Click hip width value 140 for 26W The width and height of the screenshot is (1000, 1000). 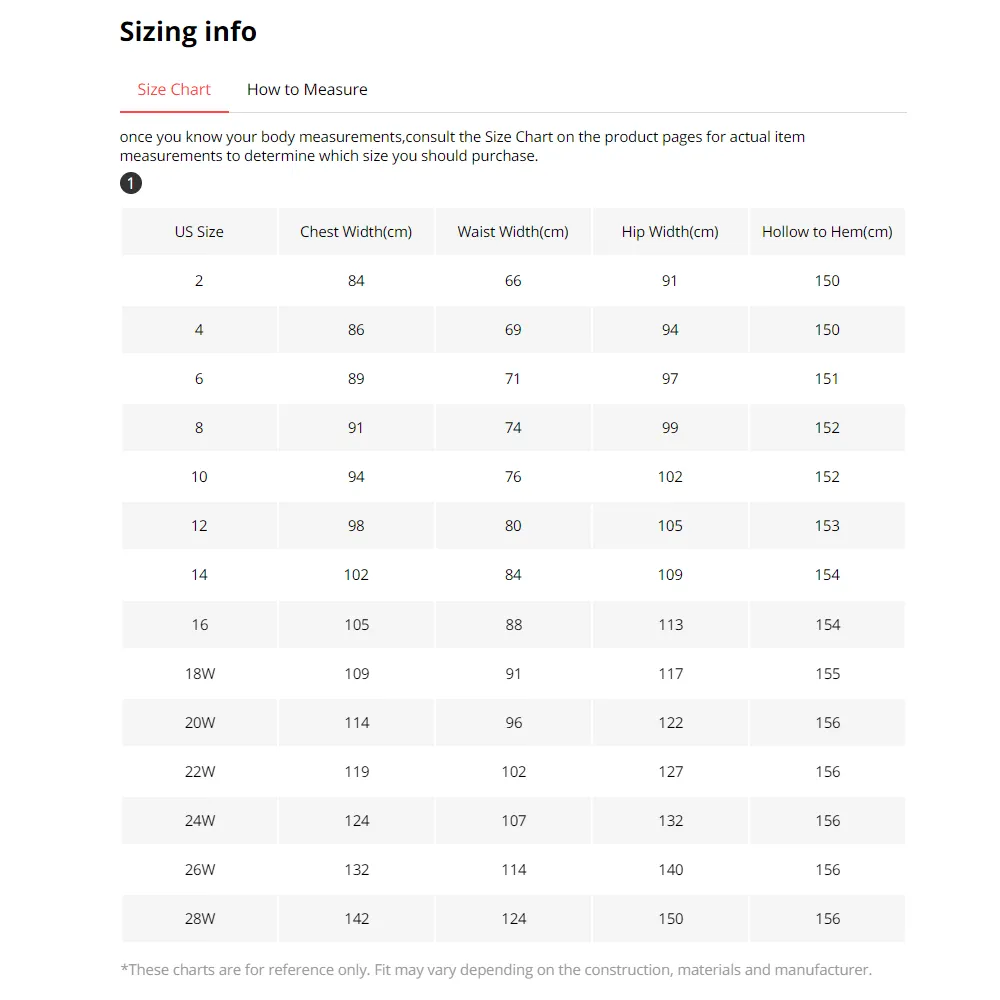click(671, 869)
